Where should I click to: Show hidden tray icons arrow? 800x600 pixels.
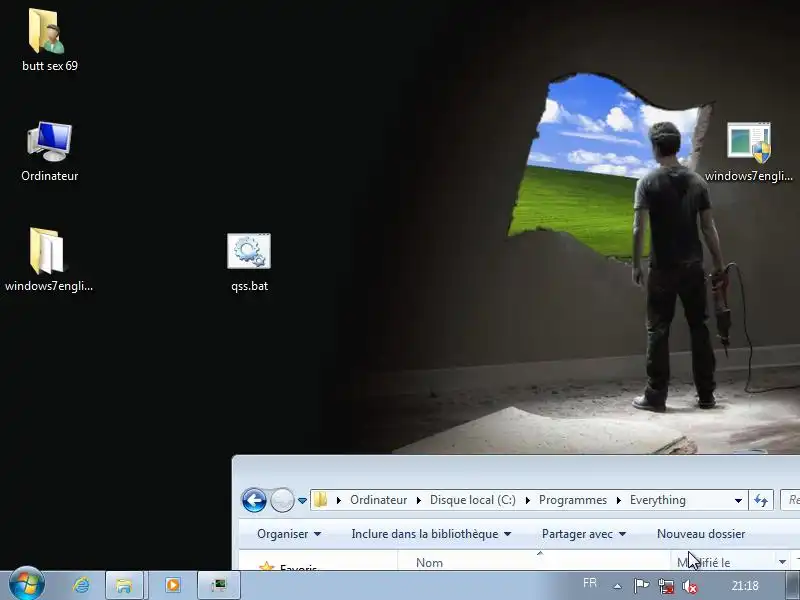pos(617,586)
